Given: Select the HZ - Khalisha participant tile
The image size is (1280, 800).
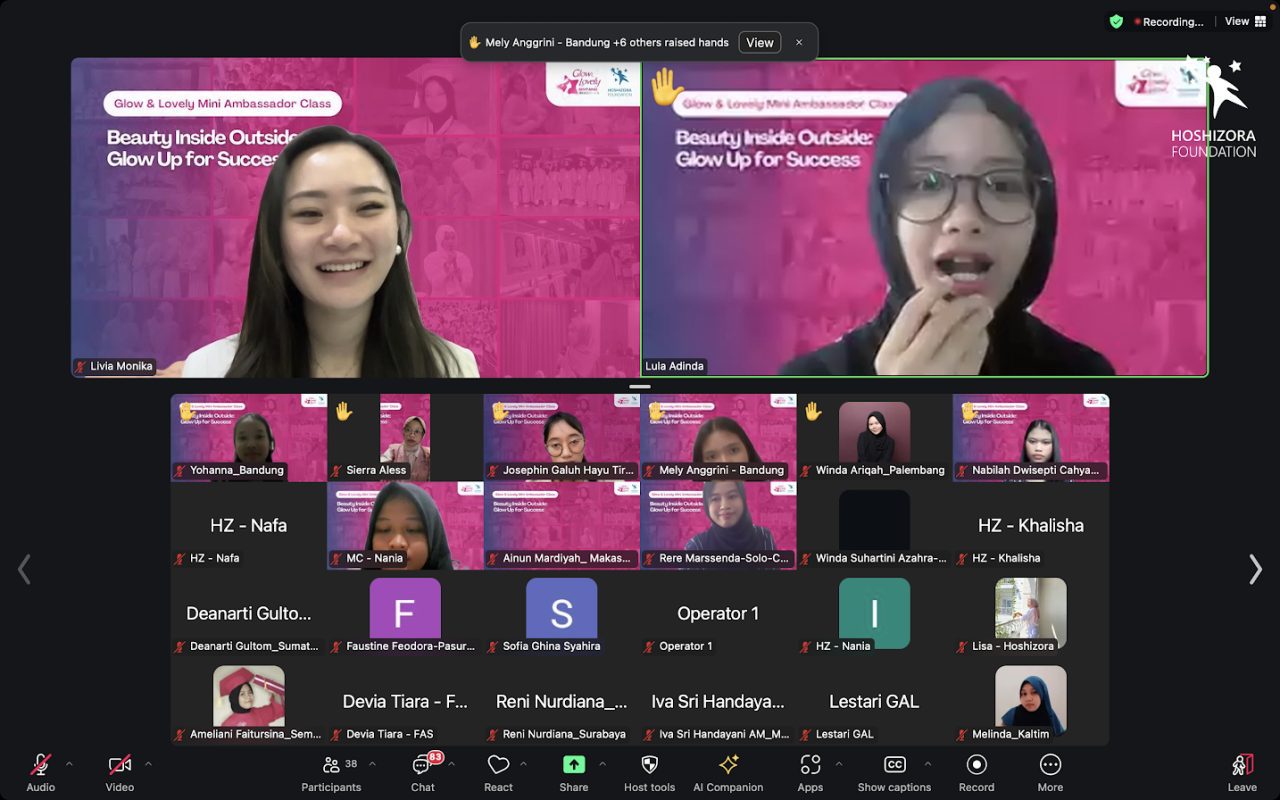Looking at the screenshot, I should tap(1031, 525).
